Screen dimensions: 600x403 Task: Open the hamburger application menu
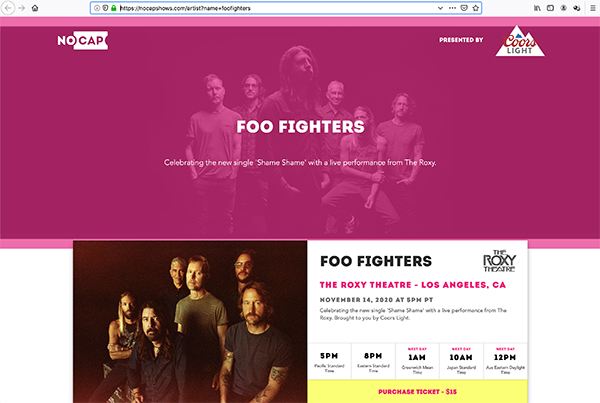pyautogui.click(x=593, y=8)
